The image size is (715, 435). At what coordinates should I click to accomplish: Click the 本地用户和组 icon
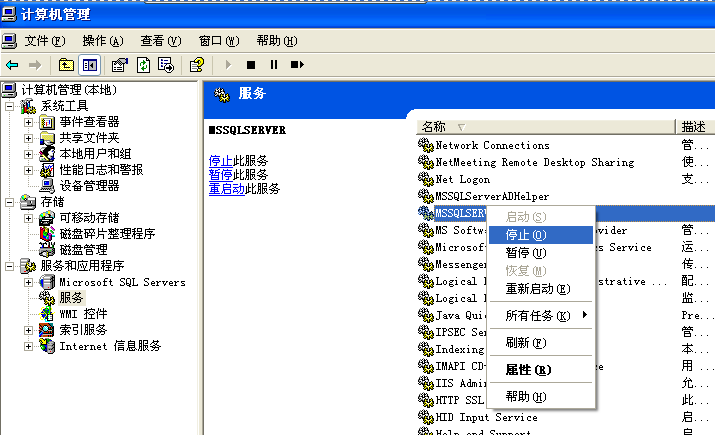click(x=47, y=154)
